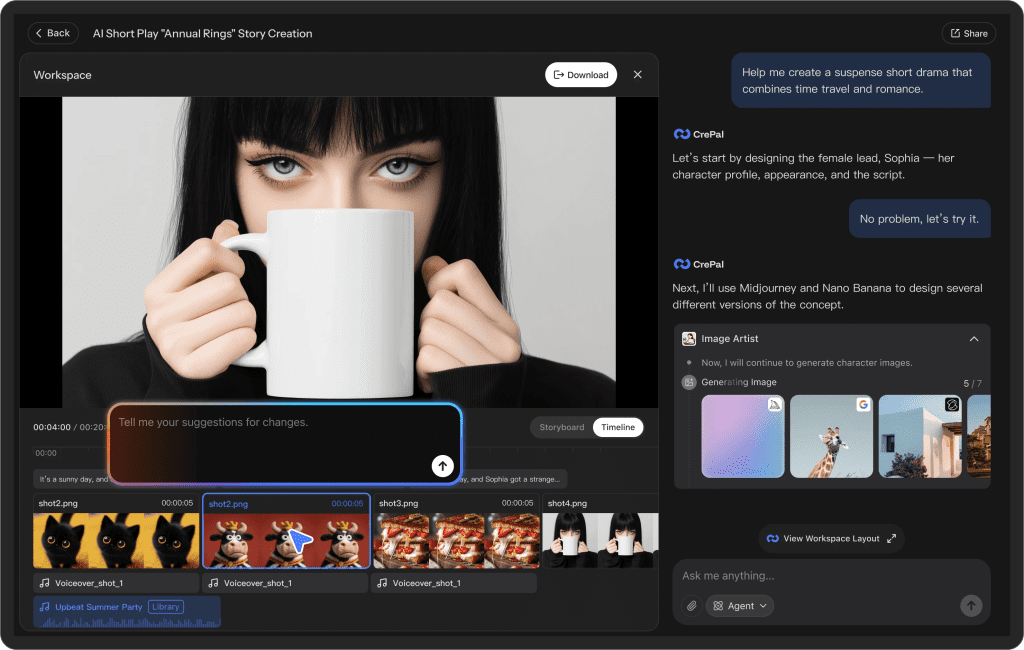This screenshot has width=1024, height=650.
Task: Click the Library tag on audio track
Action: [166, 607]
